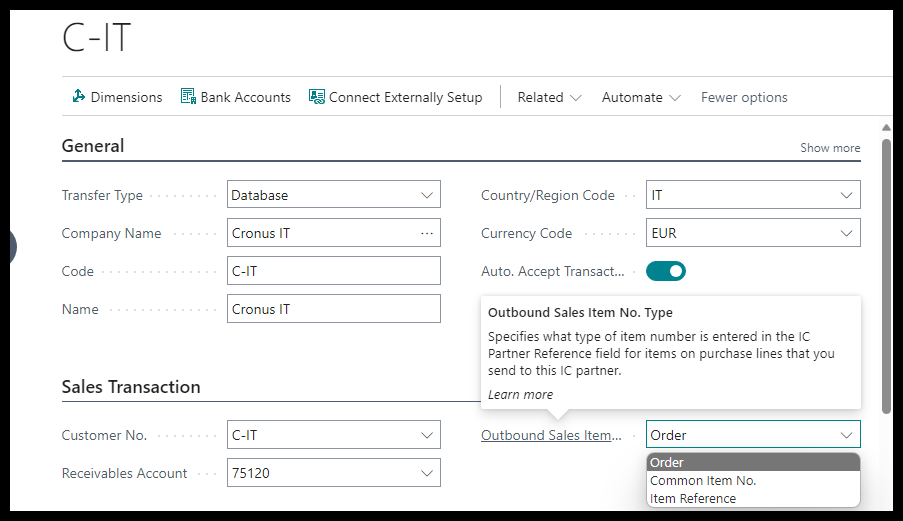Click the Bank Accounts icon
903x521 pixels.
[188, 97]
